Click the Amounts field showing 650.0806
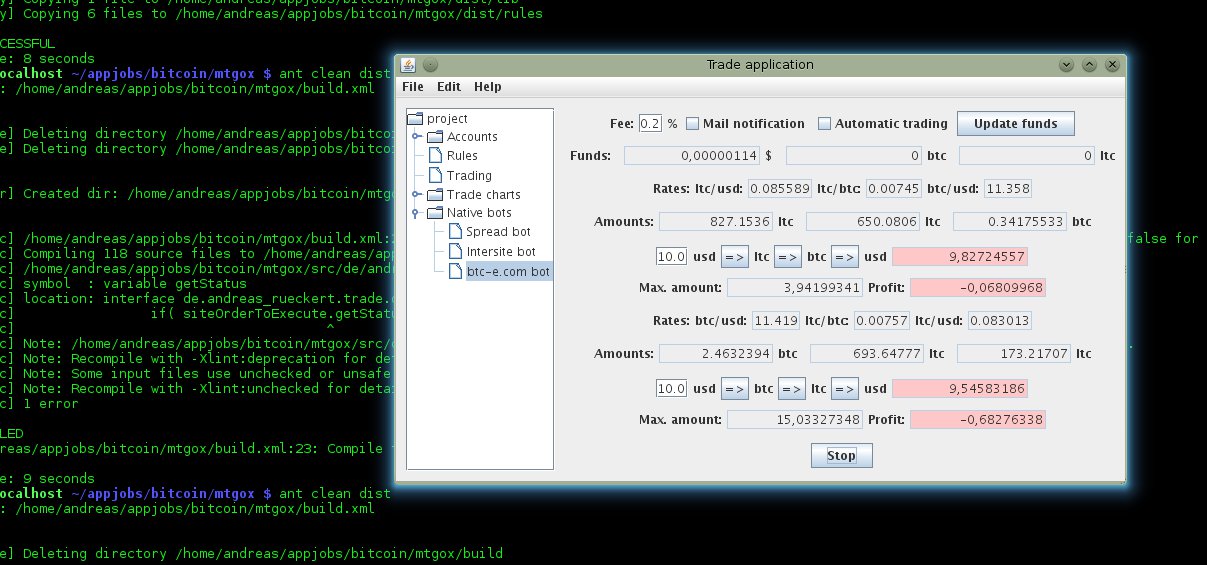Viewport: 1207px width, 565px height. [x=862, y=221]
